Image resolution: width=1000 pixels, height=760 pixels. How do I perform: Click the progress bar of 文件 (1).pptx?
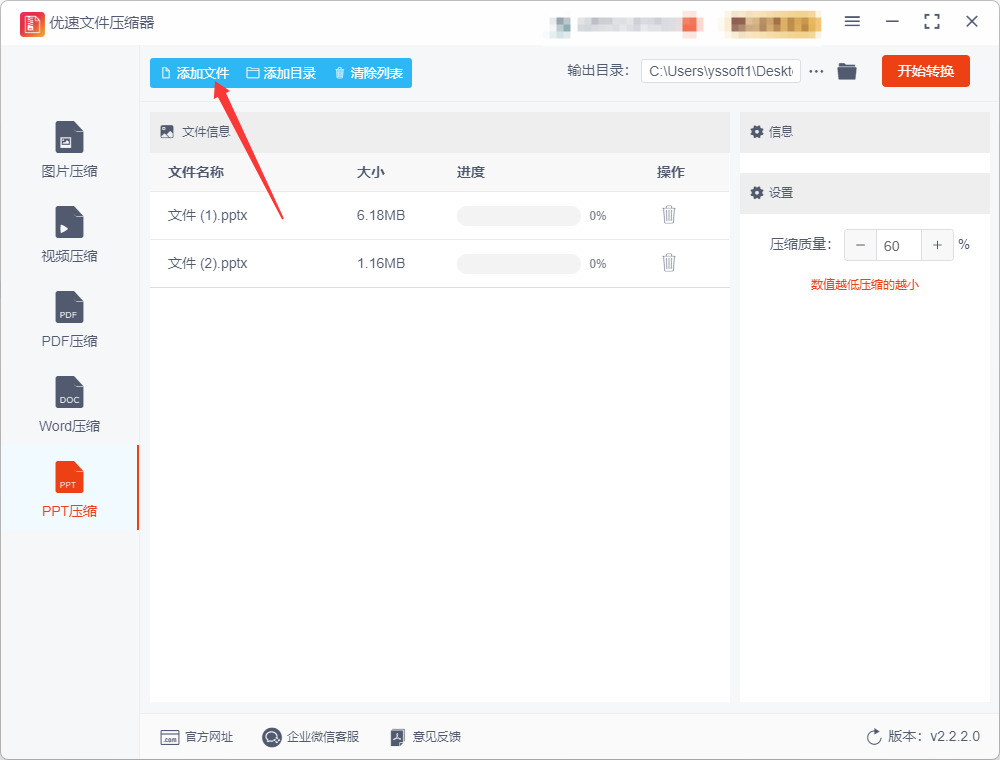click(x=518, y=216)
